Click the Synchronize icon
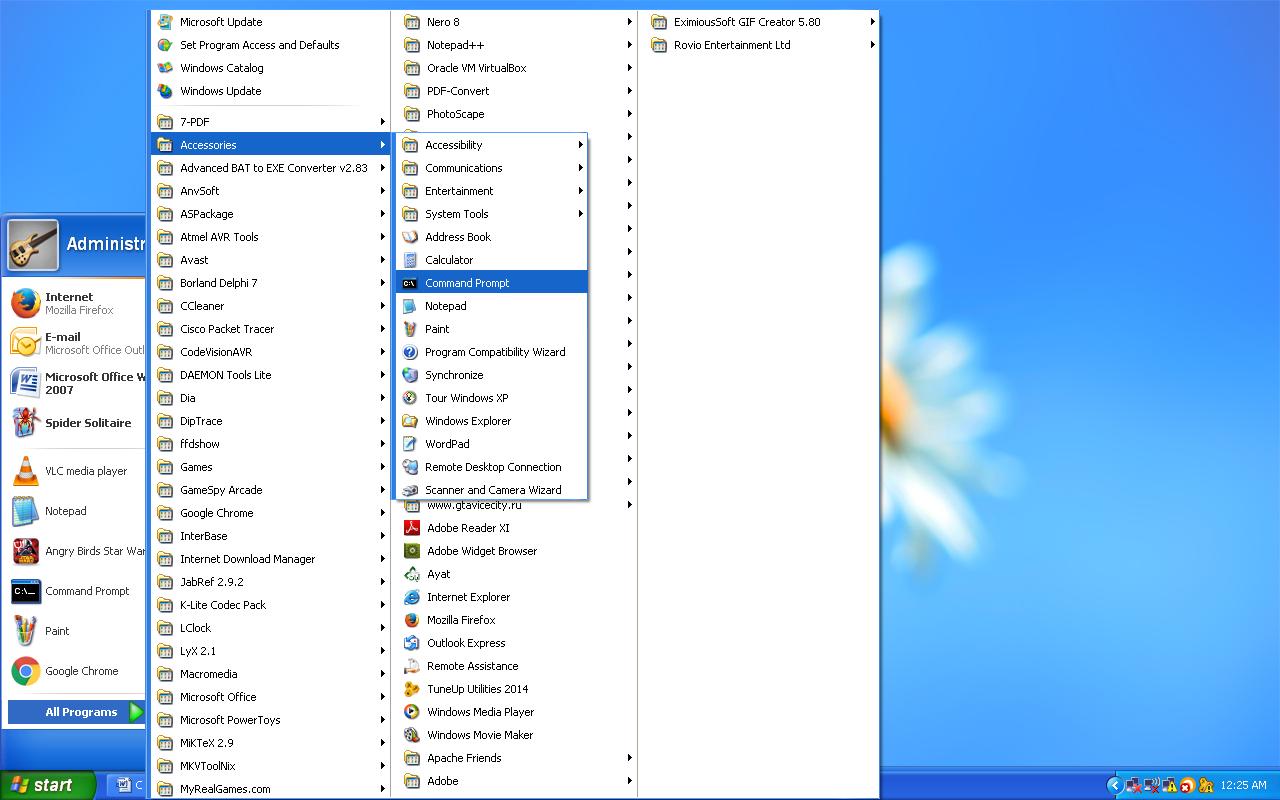Viewport: 1280px width, 800px height. pyautogui.click(x=410, y=375)
